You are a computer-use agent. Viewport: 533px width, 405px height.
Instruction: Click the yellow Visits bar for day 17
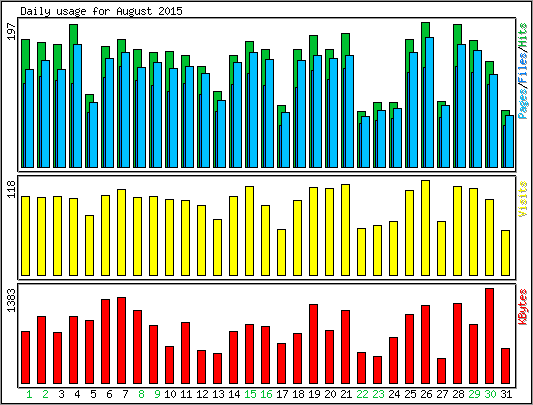281,252
